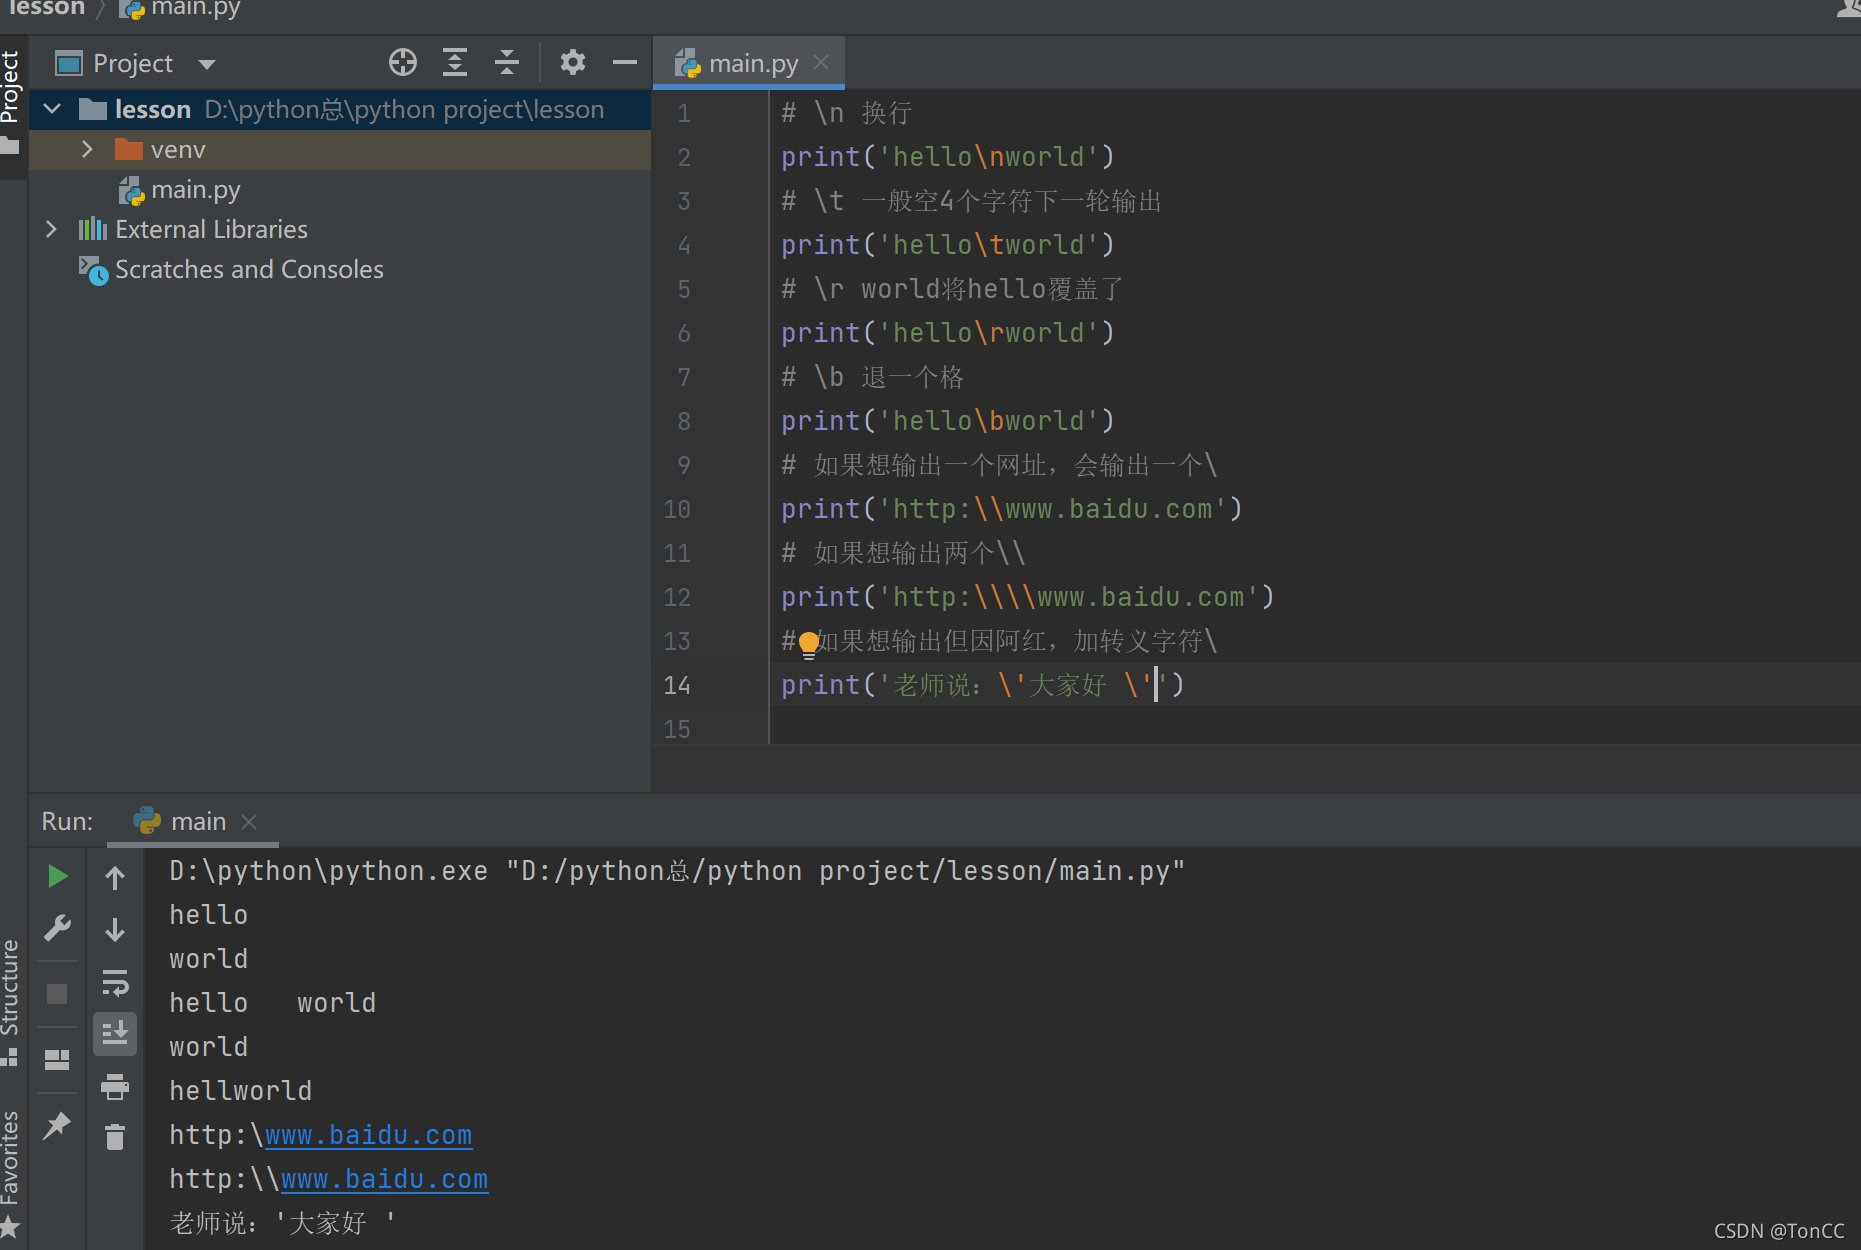Screen dimensions: 1861x1250
Task: Toggle Soft-Wrap in Run console
Action: 115,983
